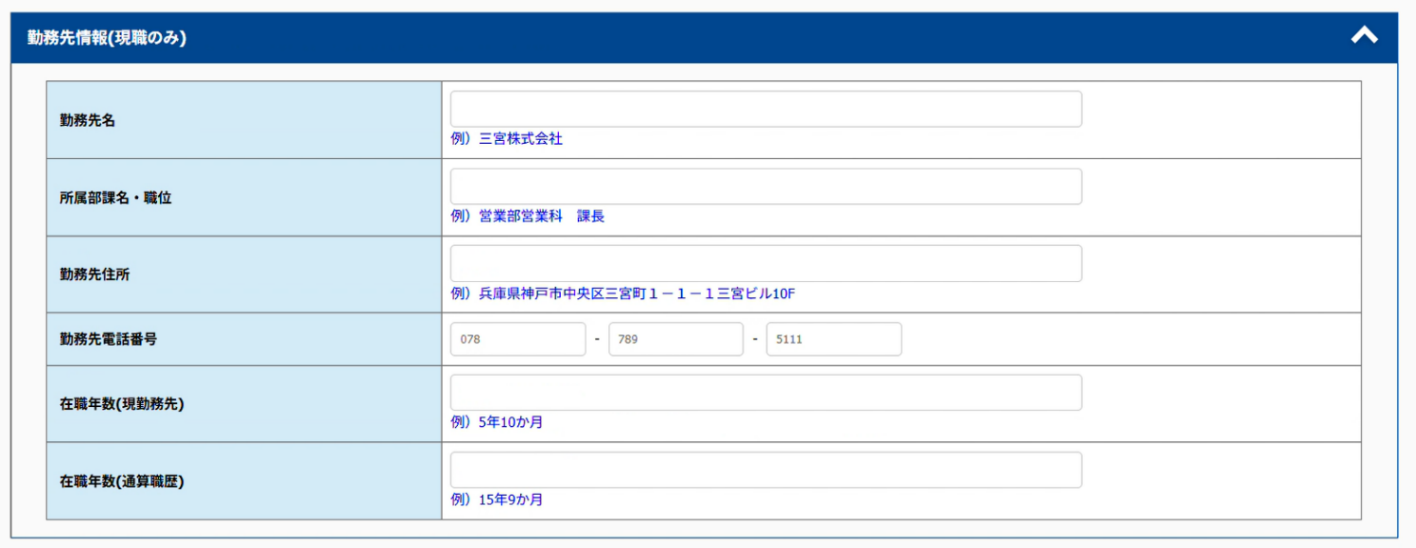The image size is (1416, 548).
Task: Click the 勤務先電話番号 row label
Action: [x=109, y=339]
